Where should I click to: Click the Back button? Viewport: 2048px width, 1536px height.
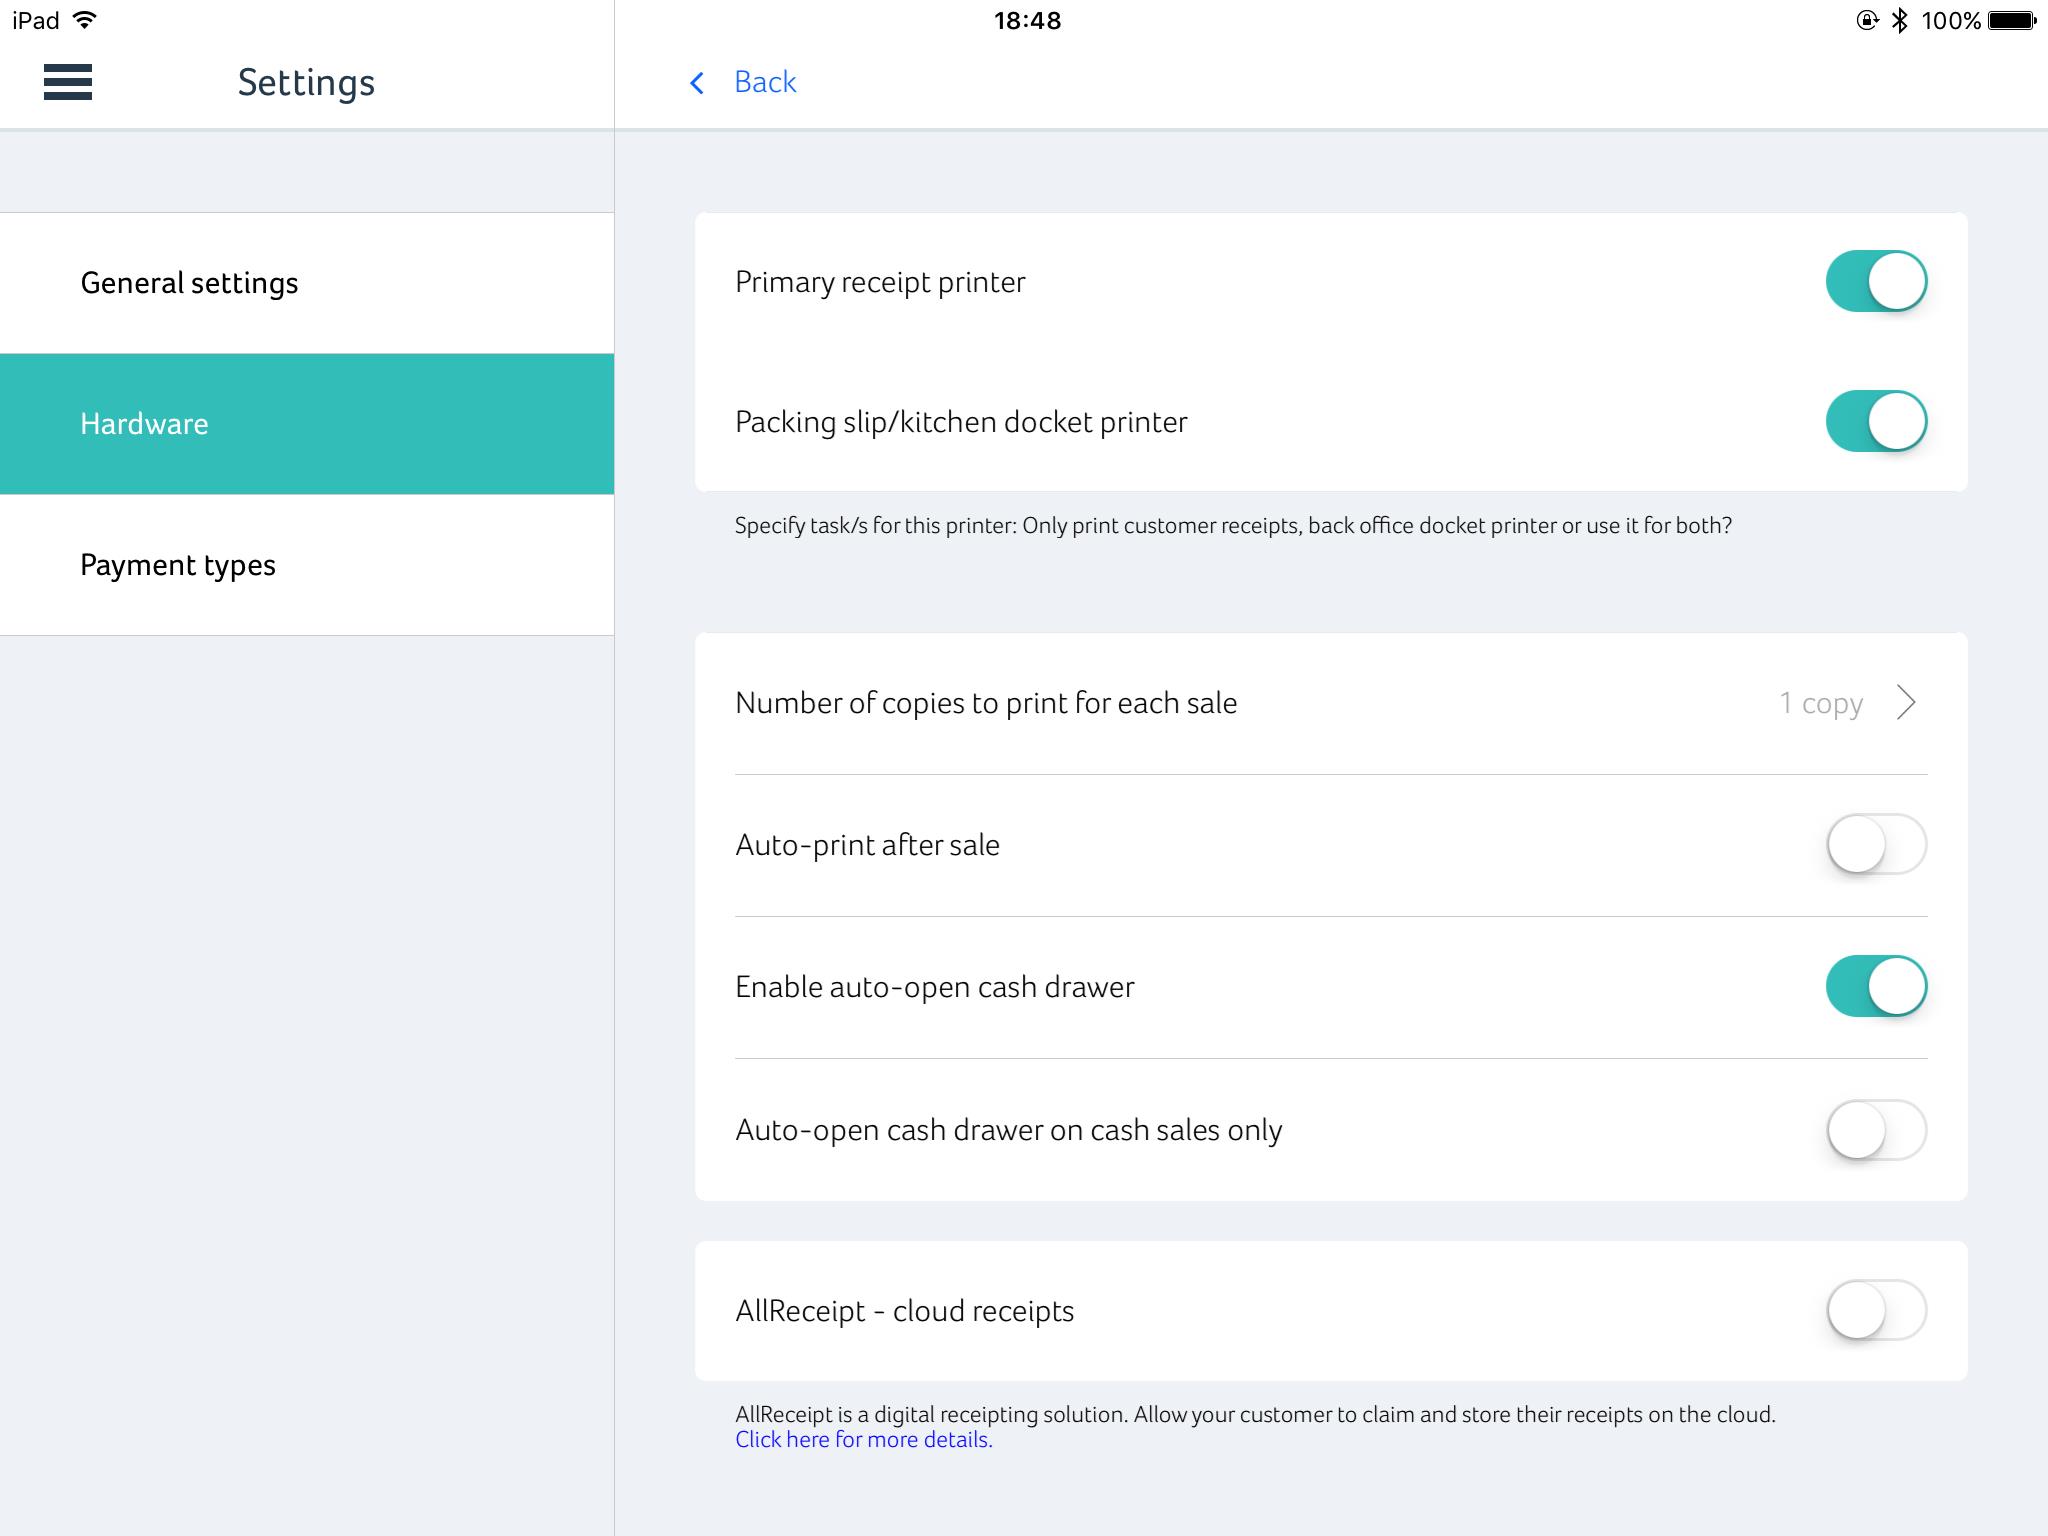coord(764,82)
